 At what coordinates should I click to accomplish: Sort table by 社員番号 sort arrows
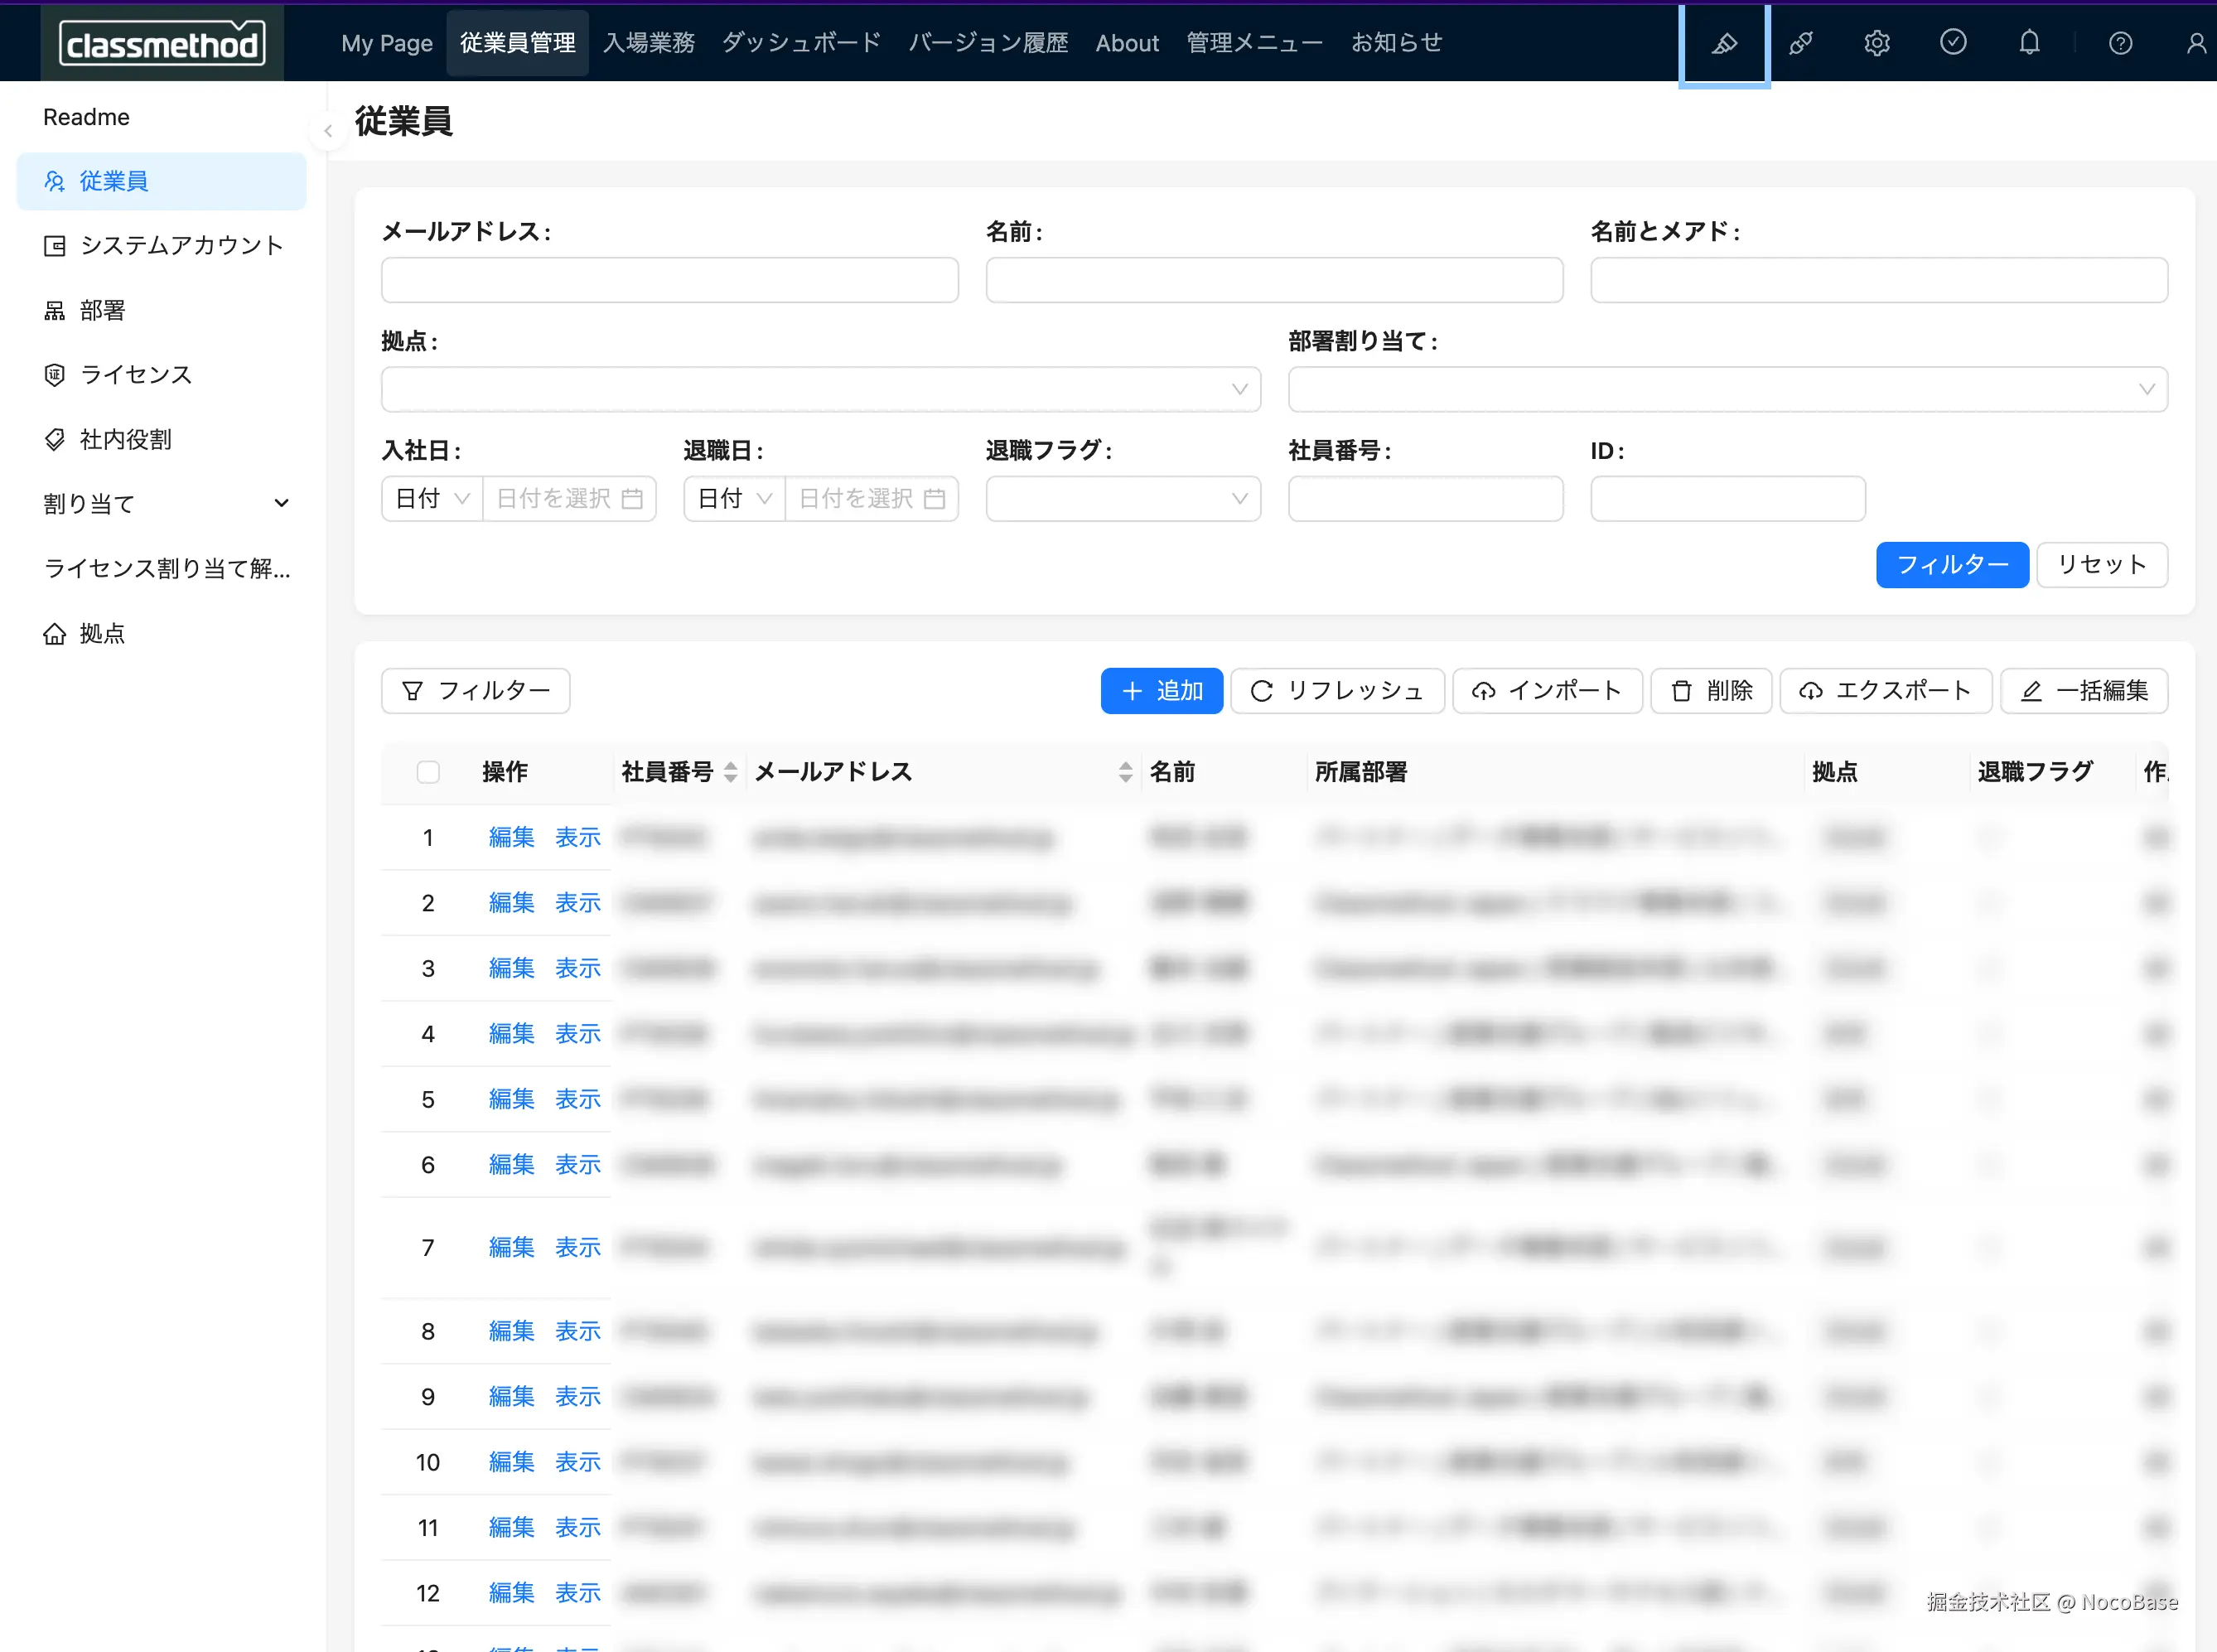[x=731, y=772]
